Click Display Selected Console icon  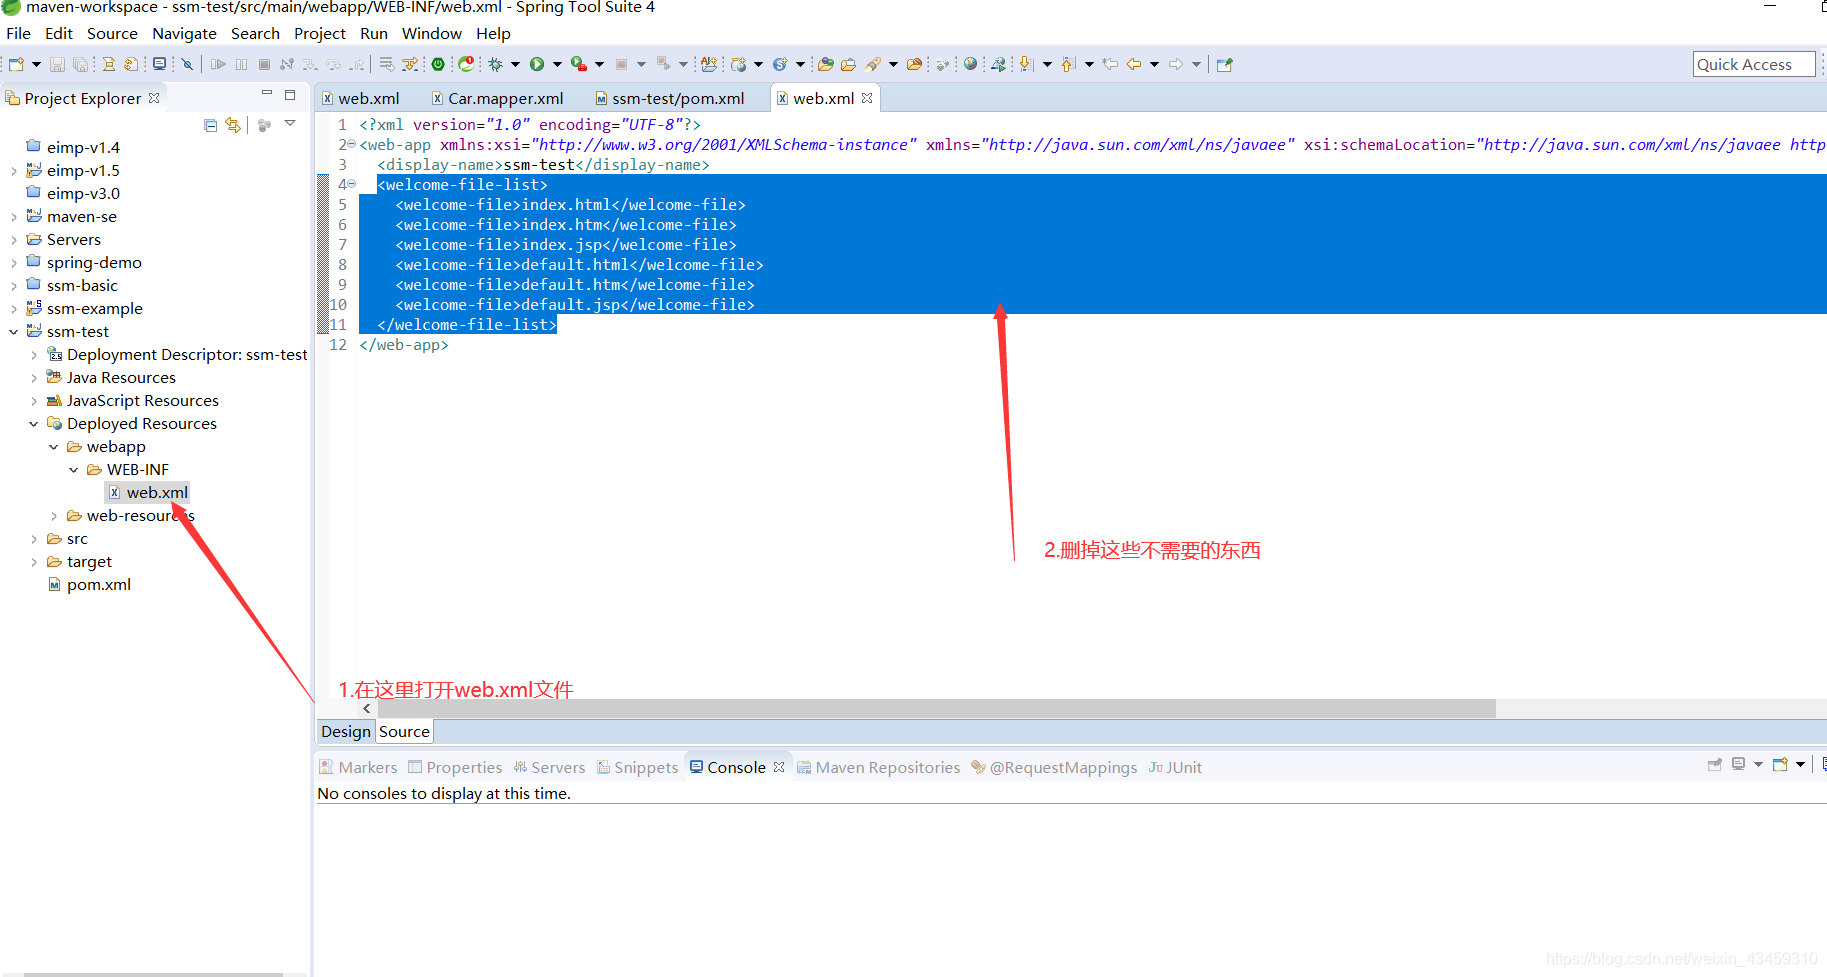(x=1739, y=765)
